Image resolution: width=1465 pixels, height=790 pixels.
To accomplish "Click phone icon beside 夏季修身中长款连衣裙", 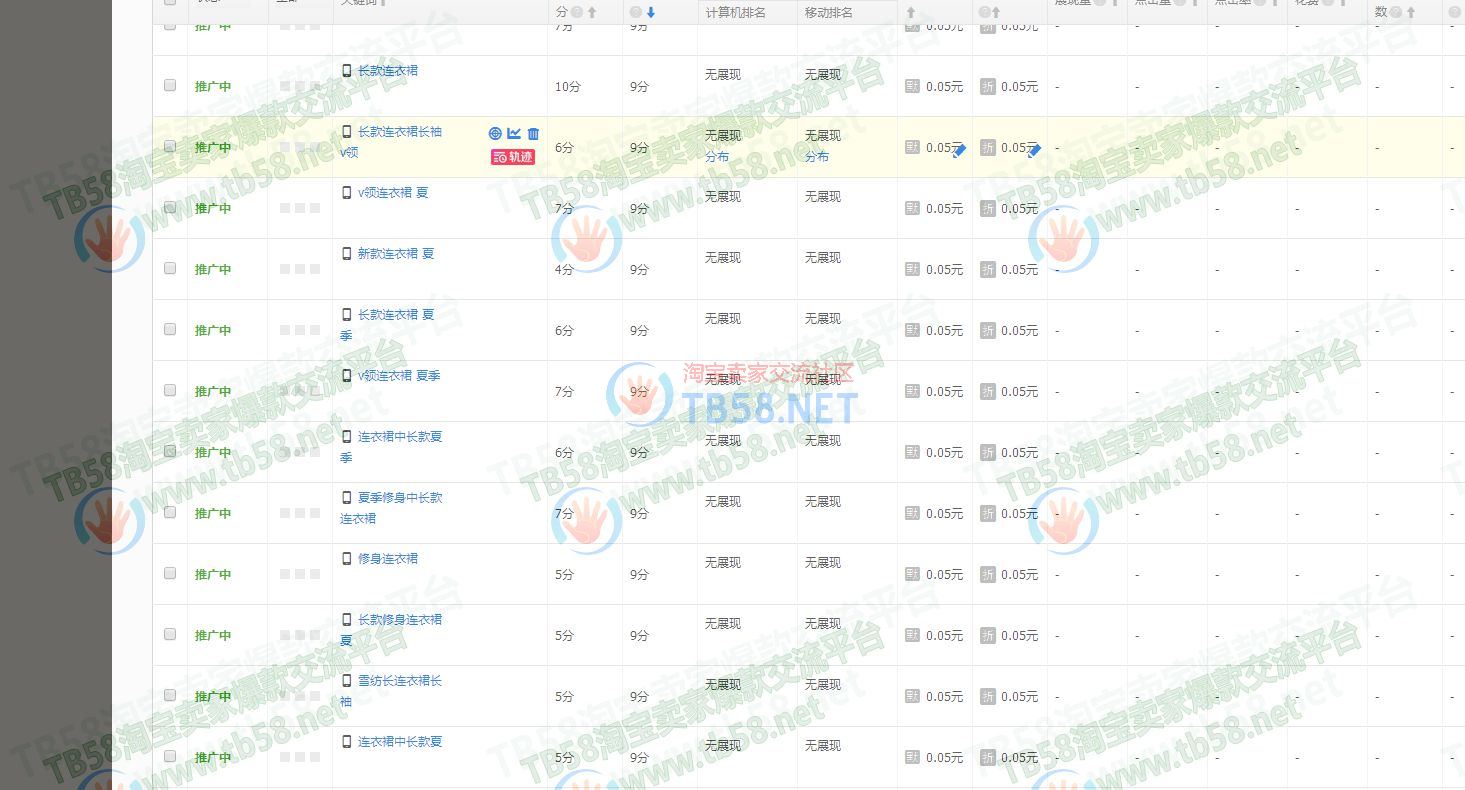I will (347, 498).
